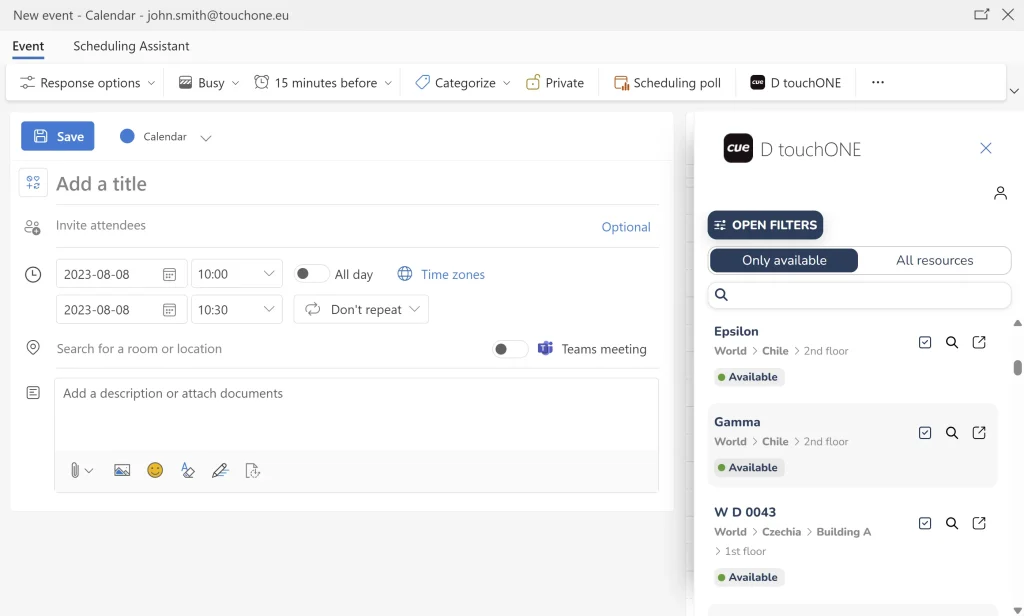Check the select box for W D 0043

(x=925, y=523)
